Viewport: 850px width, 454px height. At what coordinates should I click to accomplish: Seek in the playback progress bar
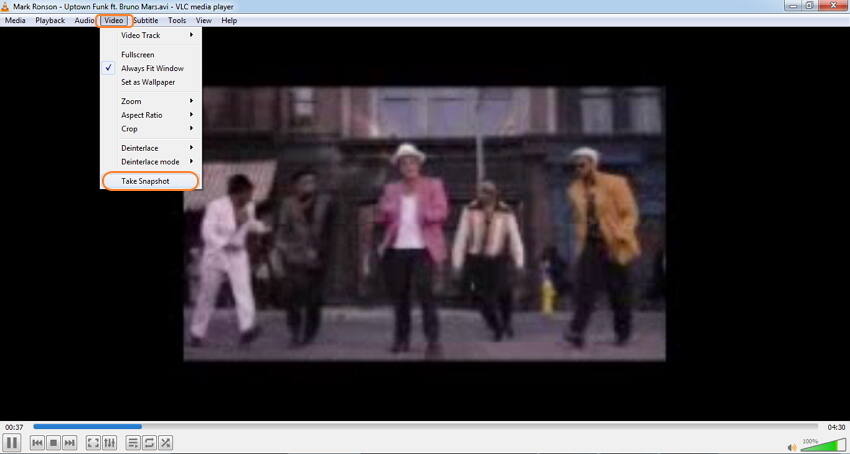tap(426, 427)
